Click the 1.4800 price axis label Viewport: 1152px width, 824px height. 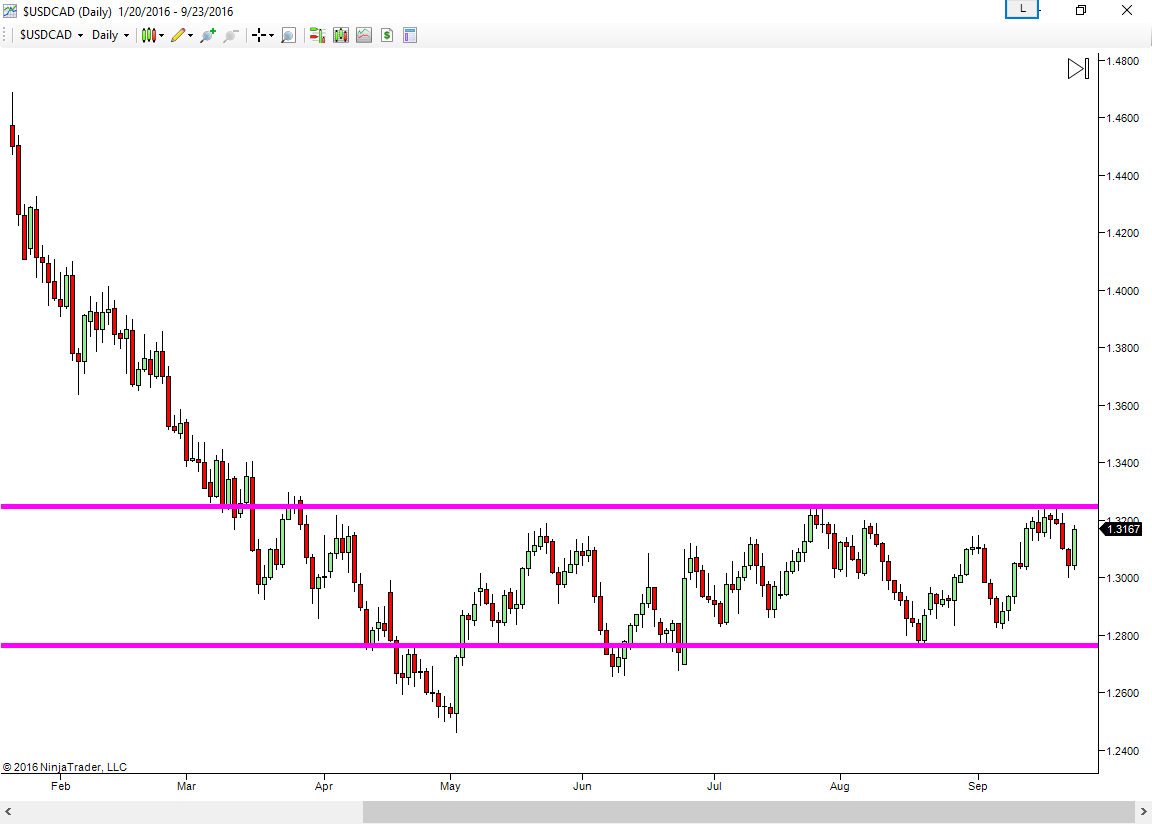1123,61
